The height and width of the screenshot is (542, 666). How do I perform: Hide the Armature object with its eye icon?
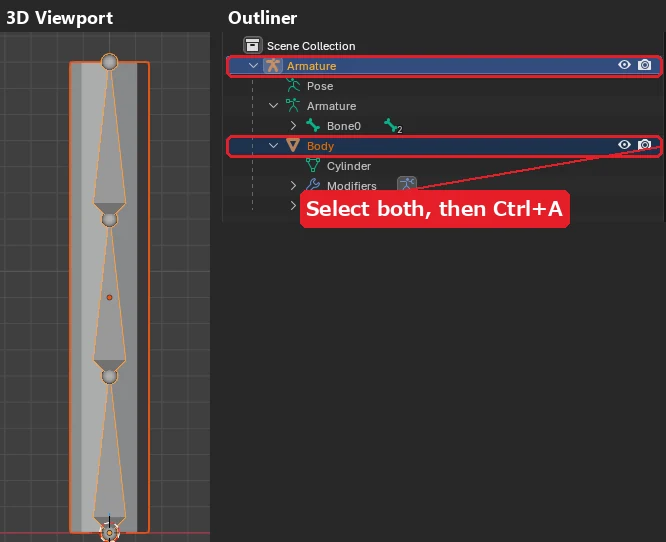pos(624,65)
